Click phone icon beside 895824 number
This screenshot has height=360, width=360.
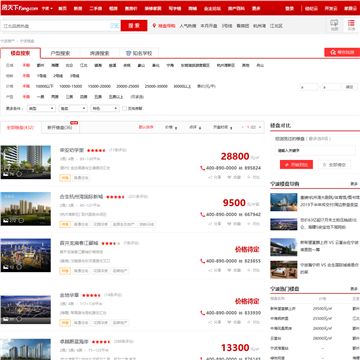pos(202,168)
